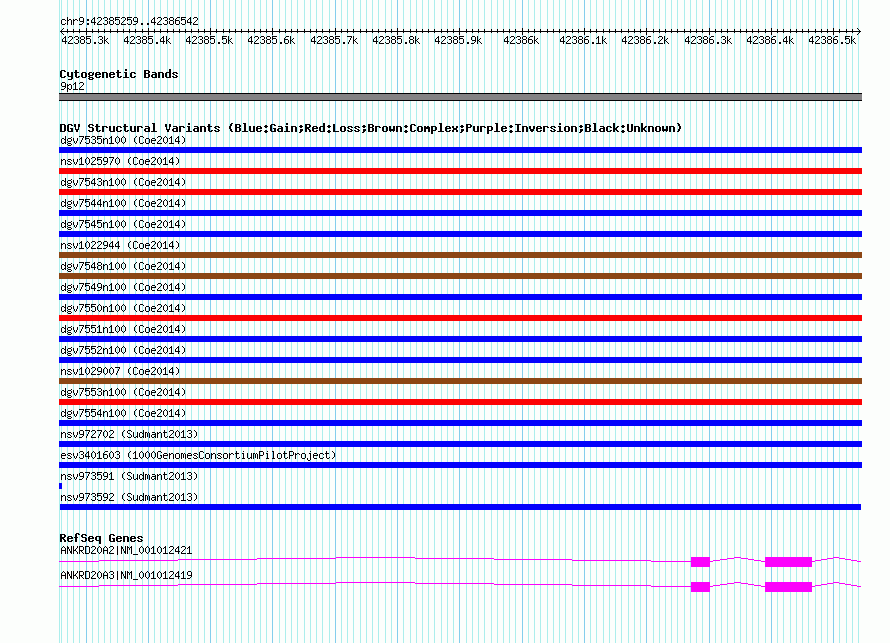This screenshot has height=643, width=890.
Task: Click dgv7544n100 (Coe2014) label
Action: click(x=123, y=203)
